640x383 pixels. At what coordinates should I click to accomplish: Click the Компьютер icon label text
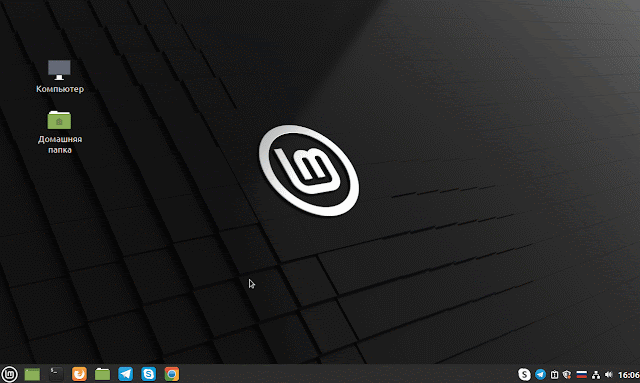pos(60,89)
